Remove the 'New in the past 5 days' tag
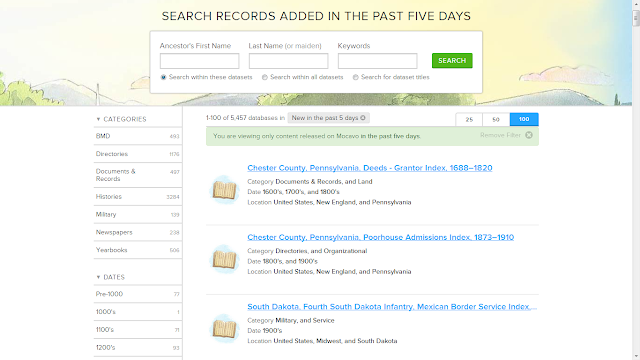 (x=363, y=118)
